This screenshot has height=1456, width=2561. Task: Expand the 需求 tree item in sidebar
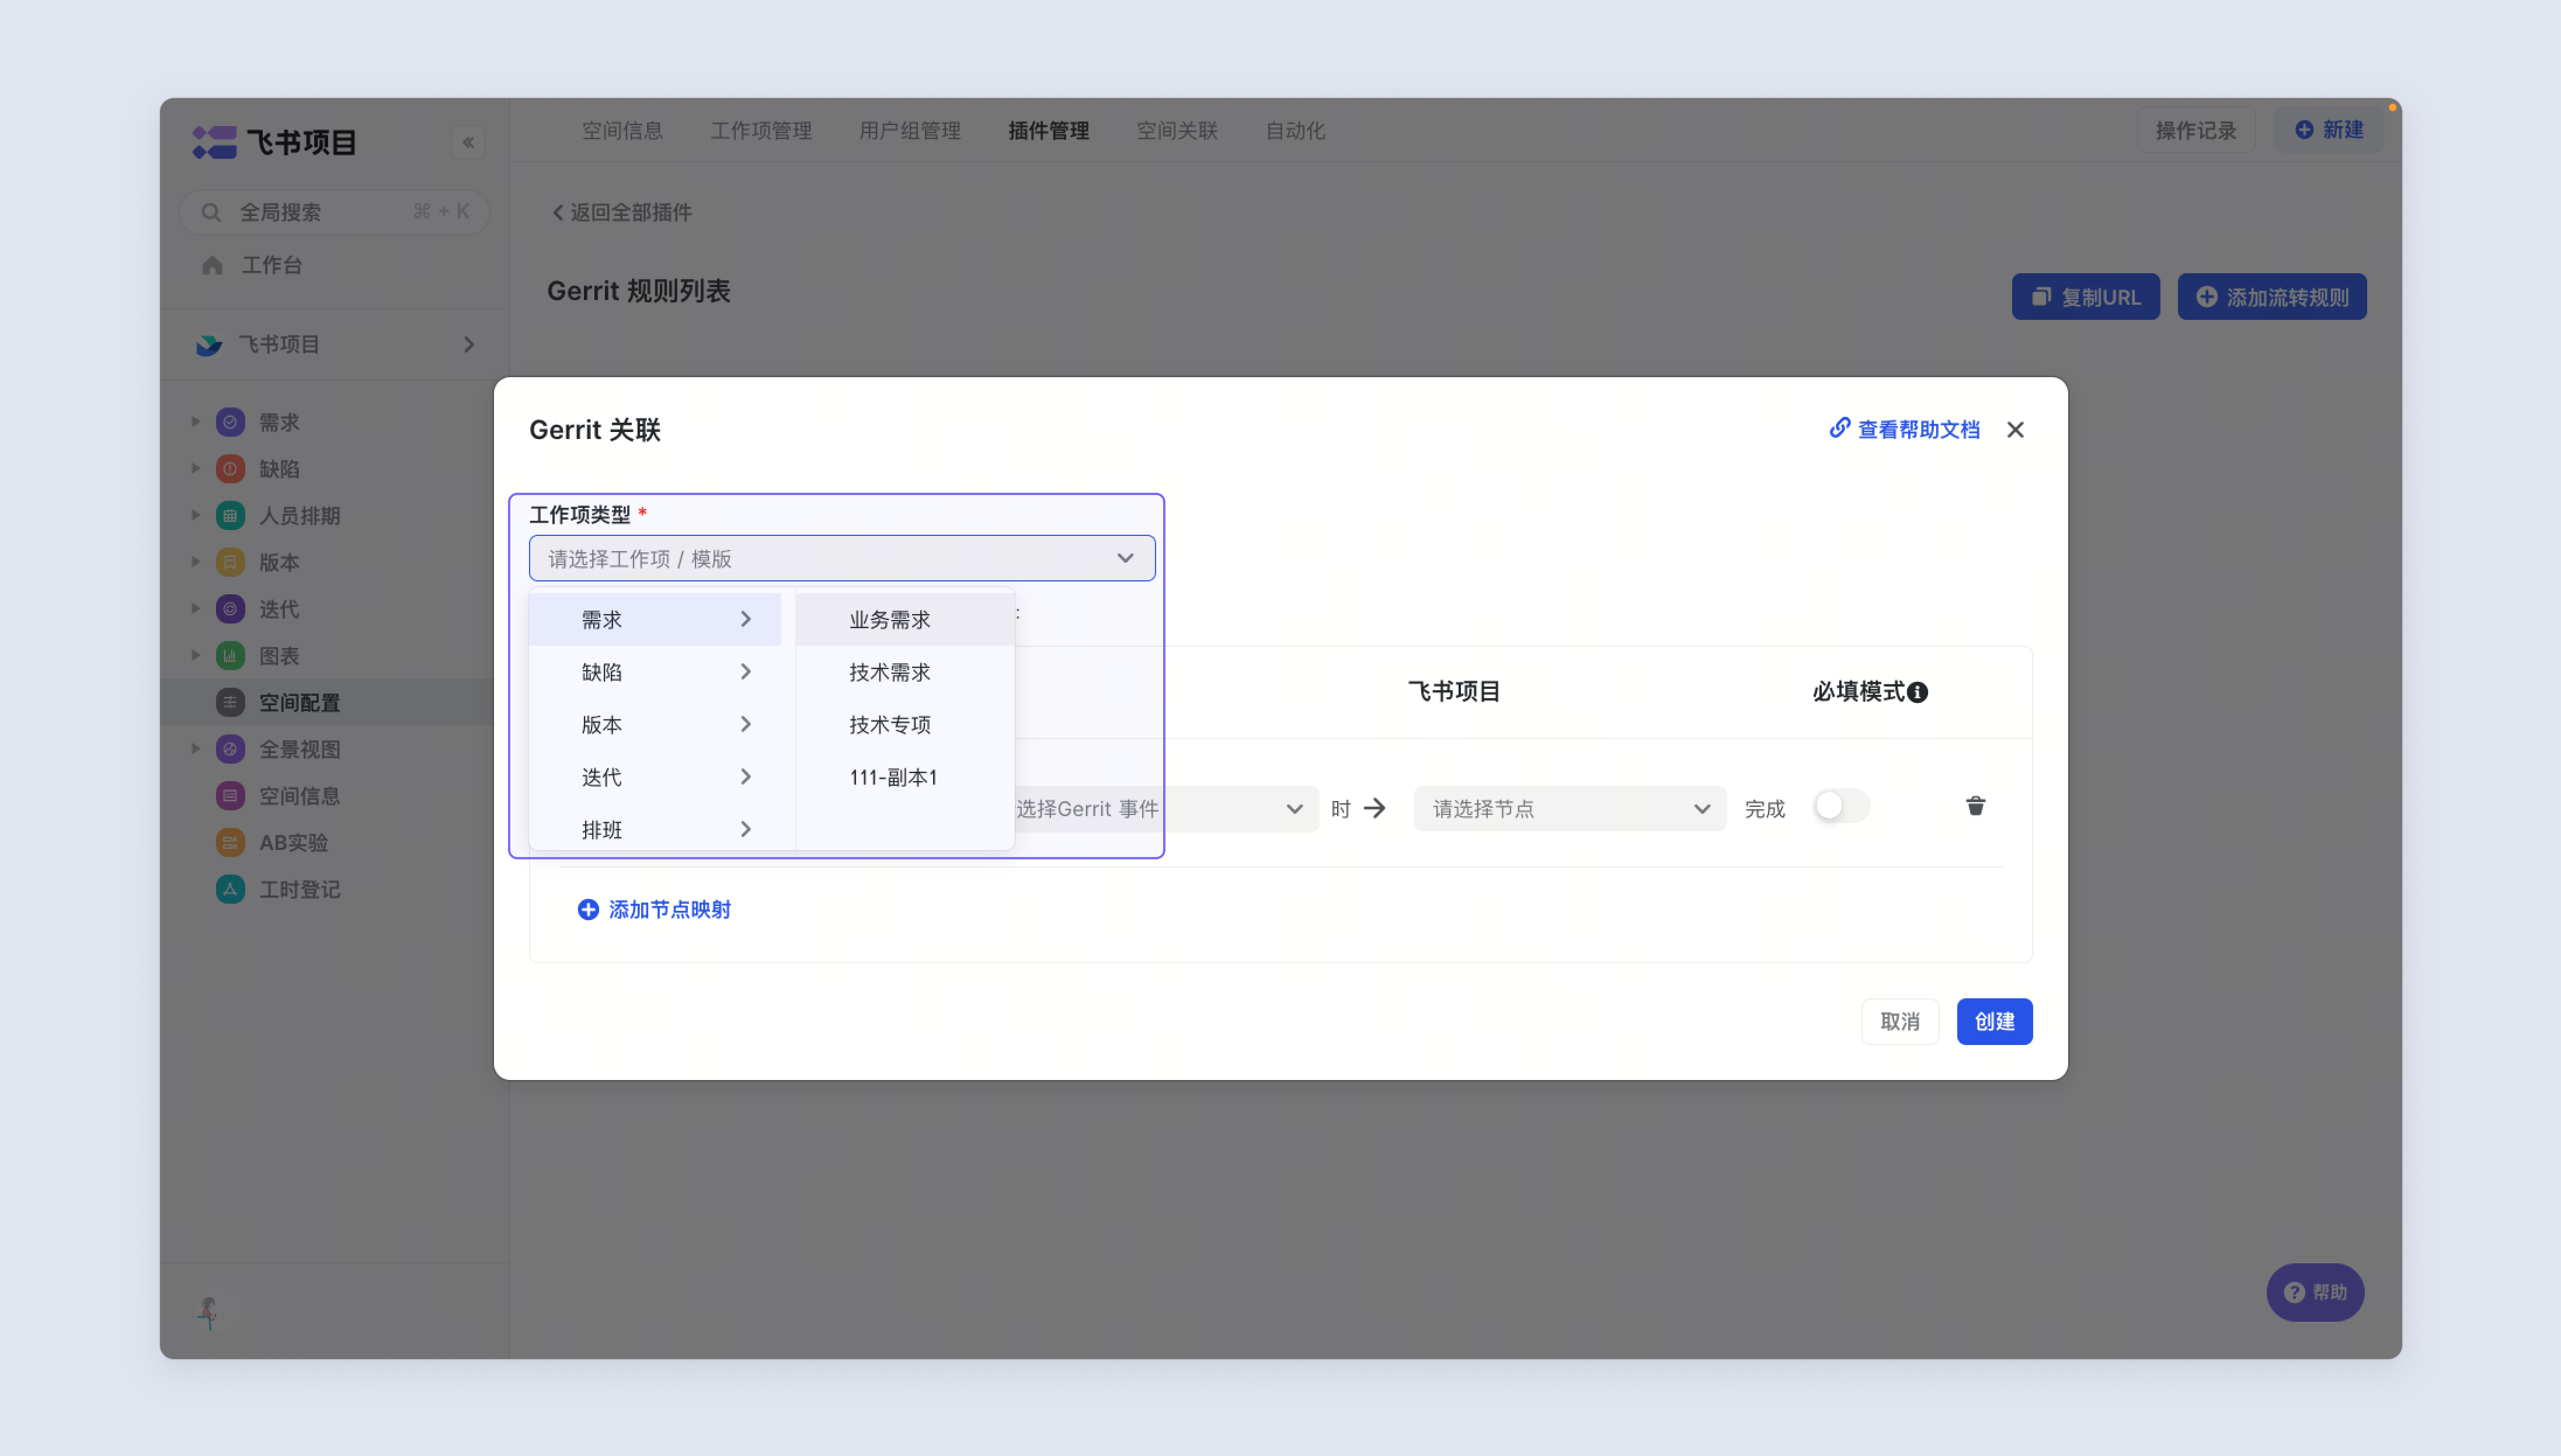[x=196, y=422]
